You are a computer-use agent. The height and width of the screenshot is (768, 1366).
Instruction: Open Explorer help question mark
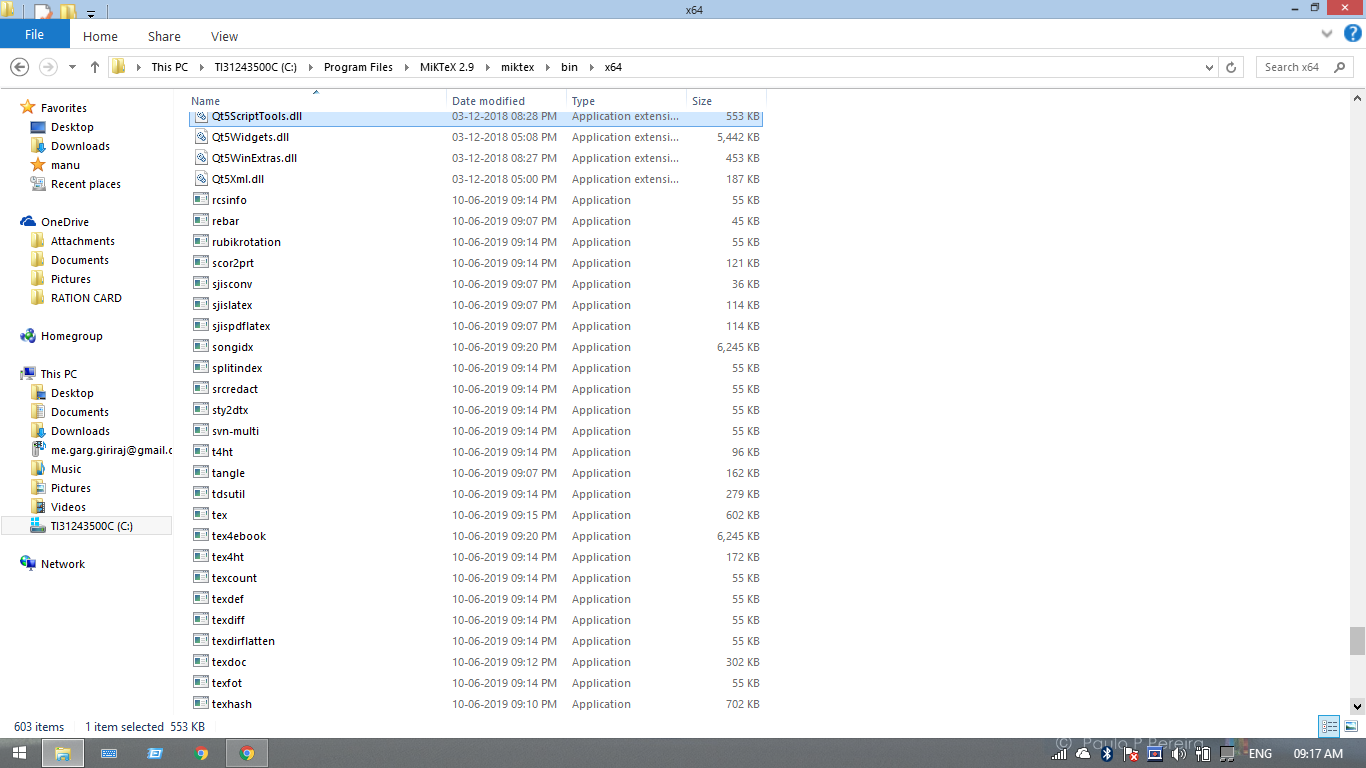coord(1352,33)
